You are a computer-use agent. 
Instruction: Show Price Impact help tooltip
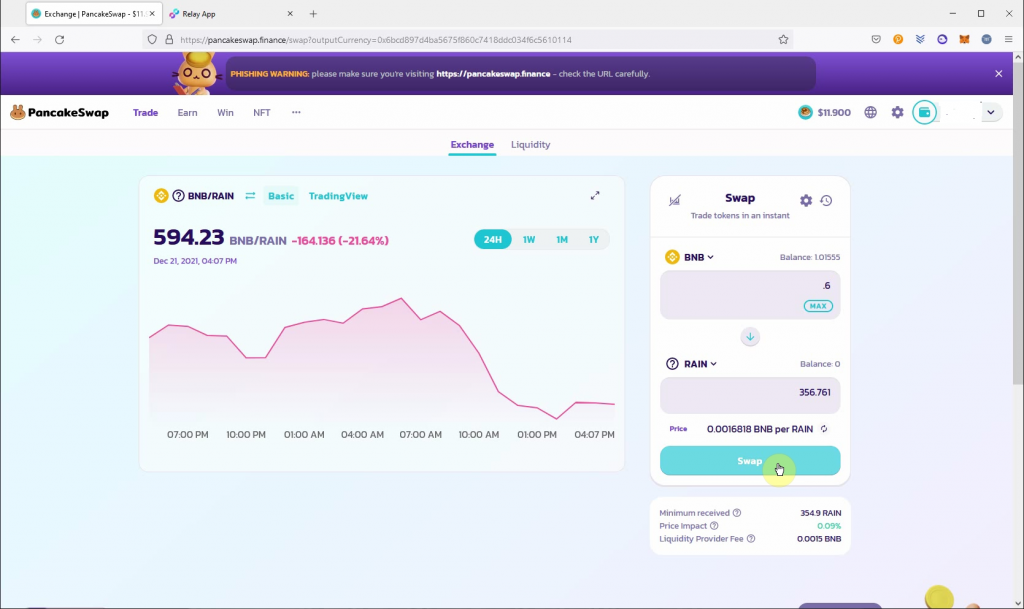714,525
